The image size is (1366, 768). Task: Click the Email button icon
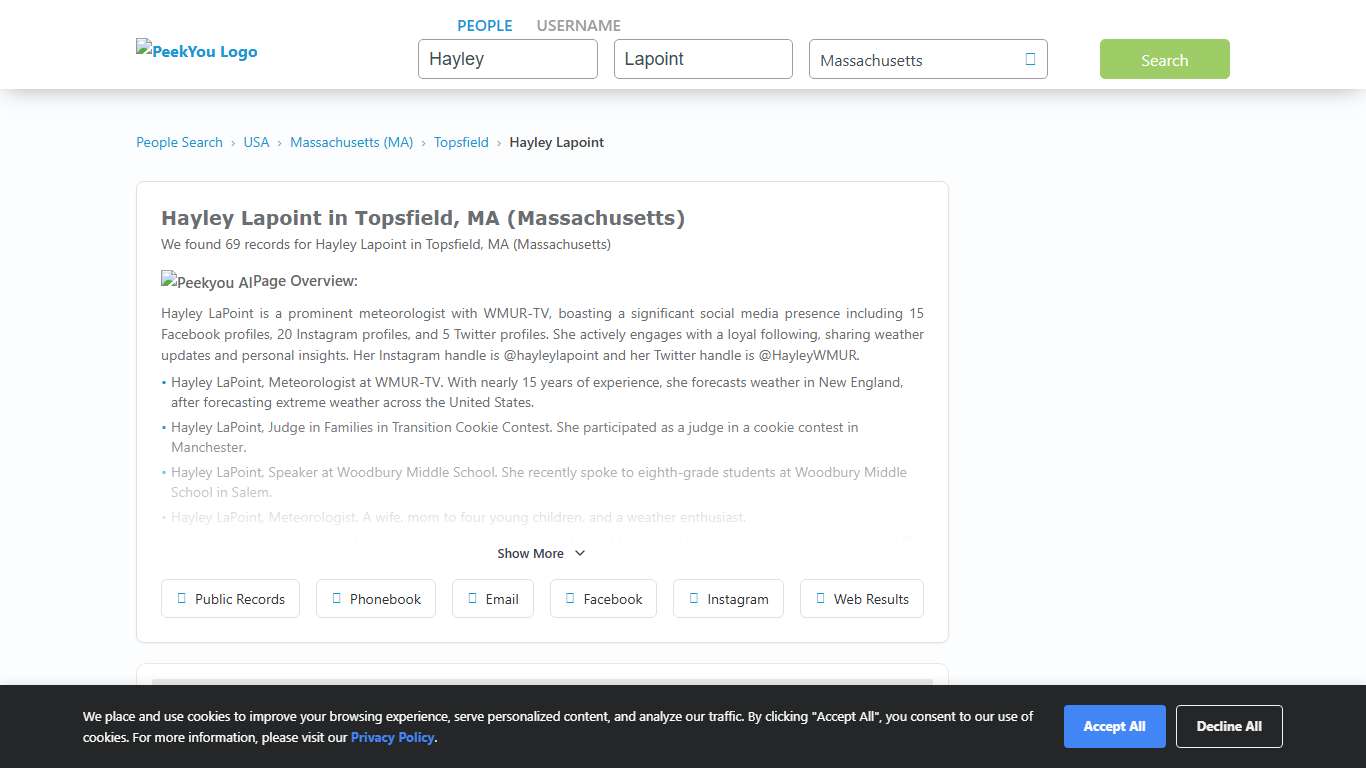472,598
